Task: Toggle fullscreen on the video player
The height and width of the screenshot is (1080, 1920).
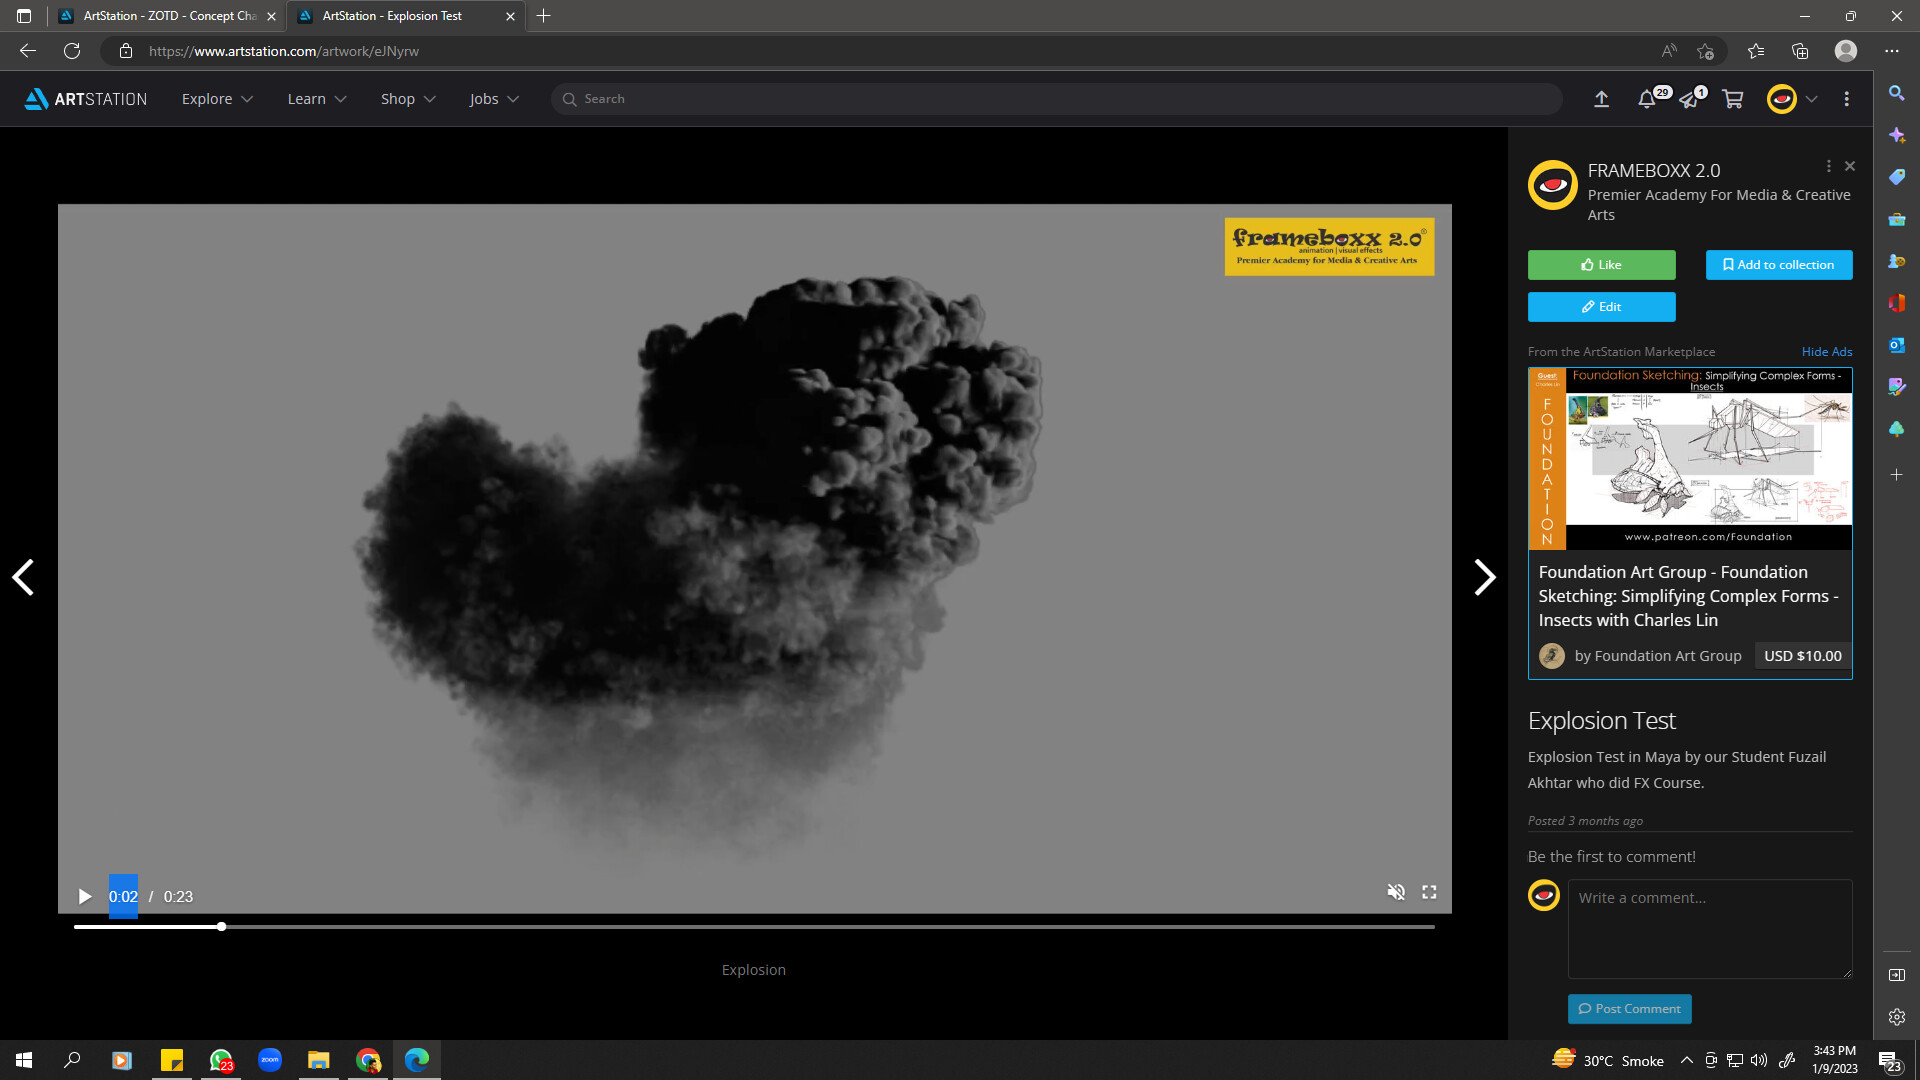Action: (x=1429, y=892)
